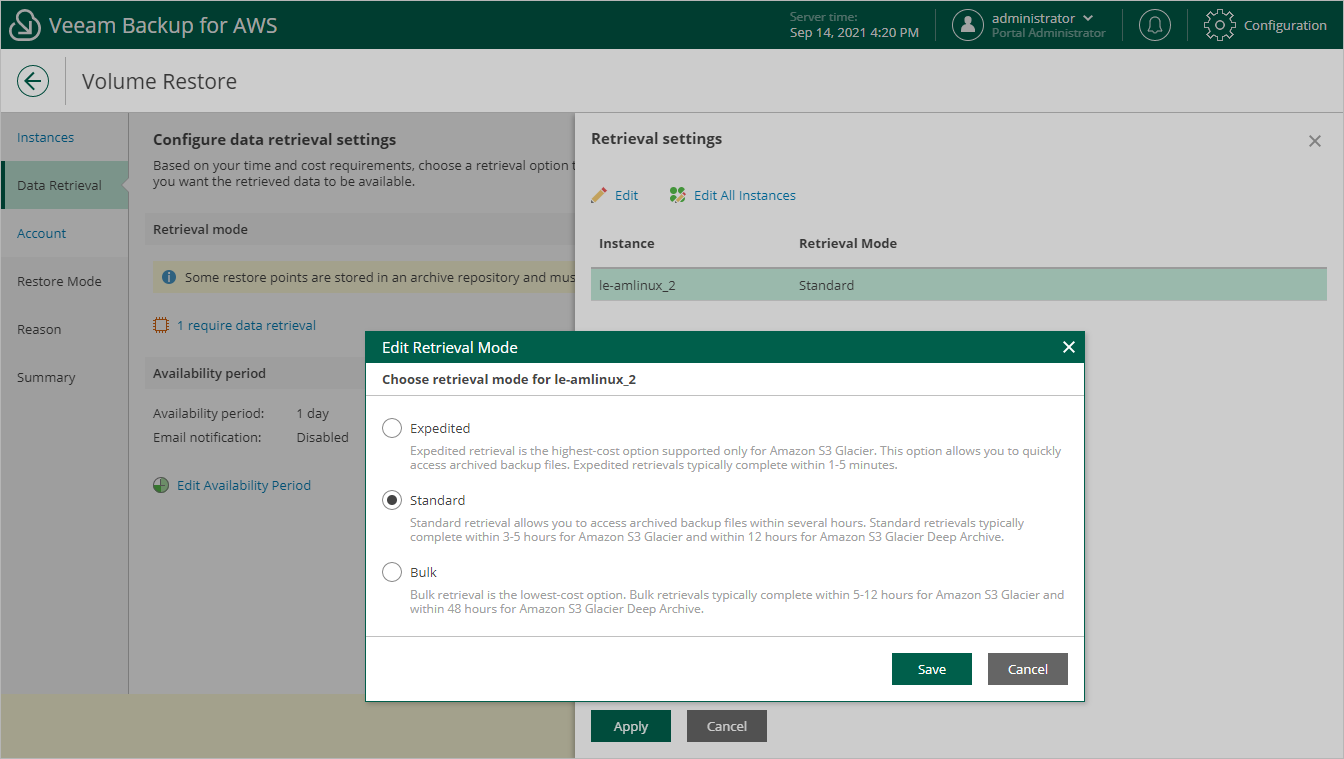Image resolution: width=1344 pixels, height=759 pixels.
Task: Select the Expedited retrieval option
Action: tap(392, 428)
